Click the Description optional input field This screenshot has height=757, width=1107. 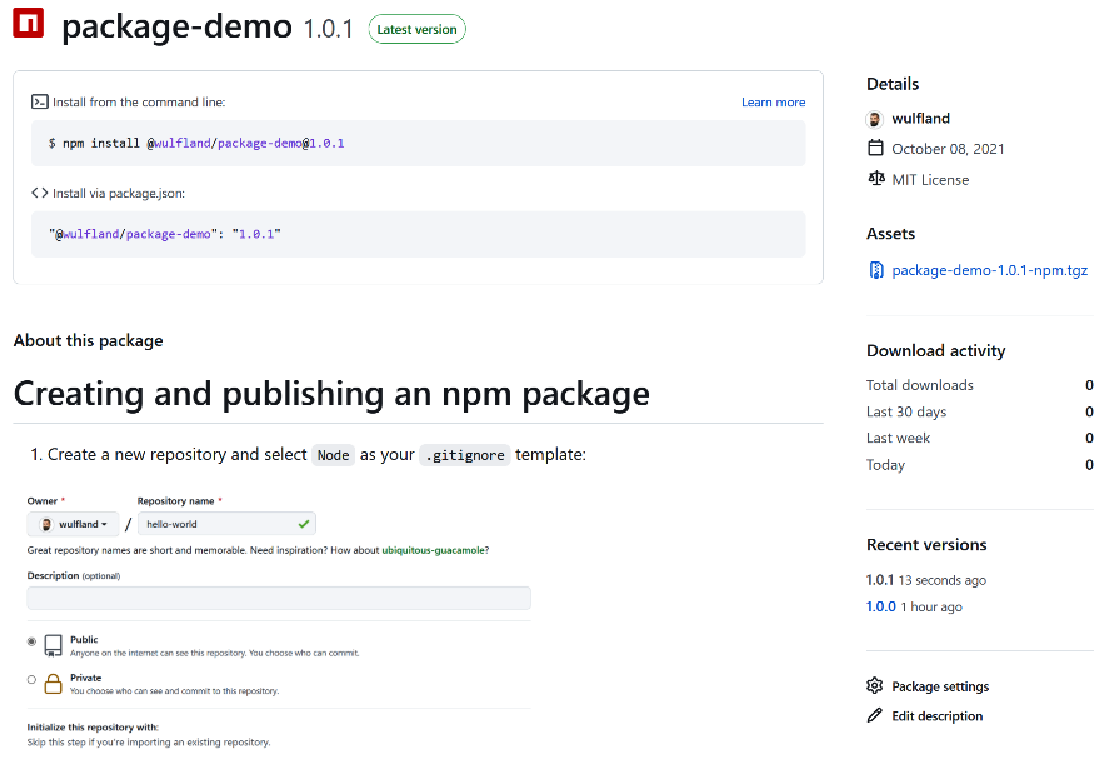pos(279,598)
